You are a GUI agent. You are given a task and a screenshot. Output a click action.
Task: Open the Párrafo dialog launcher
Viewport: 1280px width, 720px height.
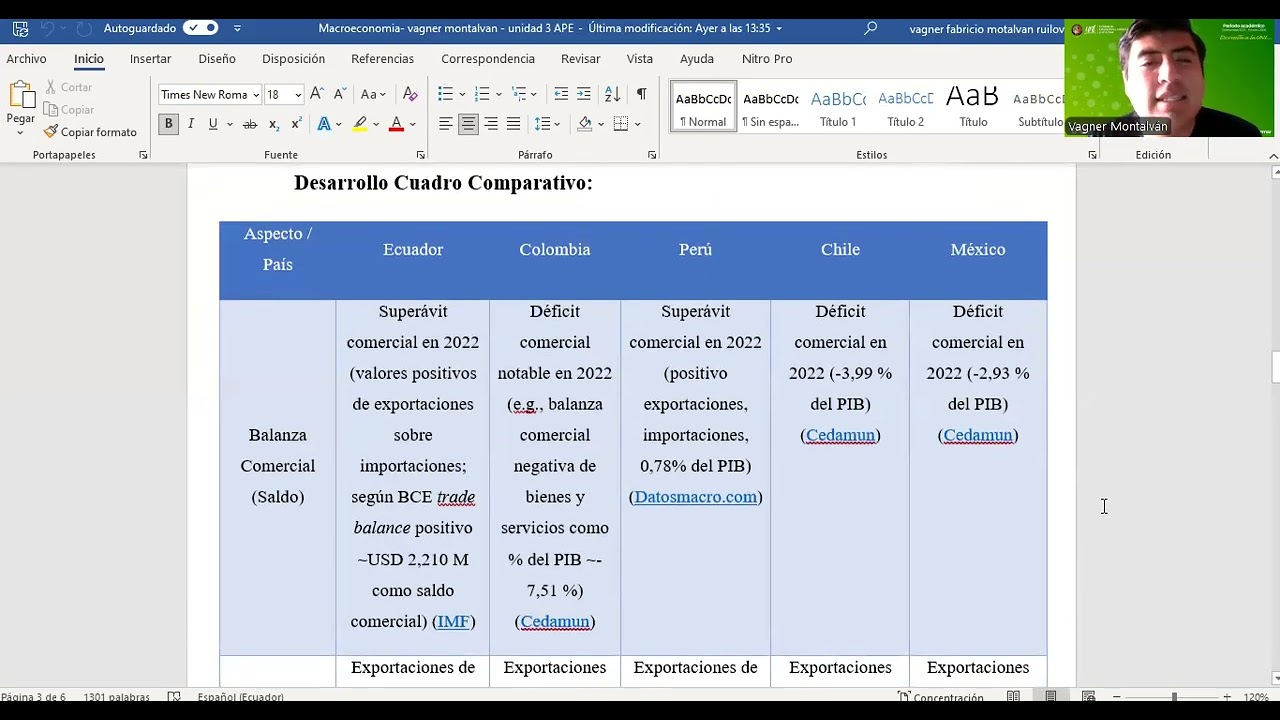point(652,155)
